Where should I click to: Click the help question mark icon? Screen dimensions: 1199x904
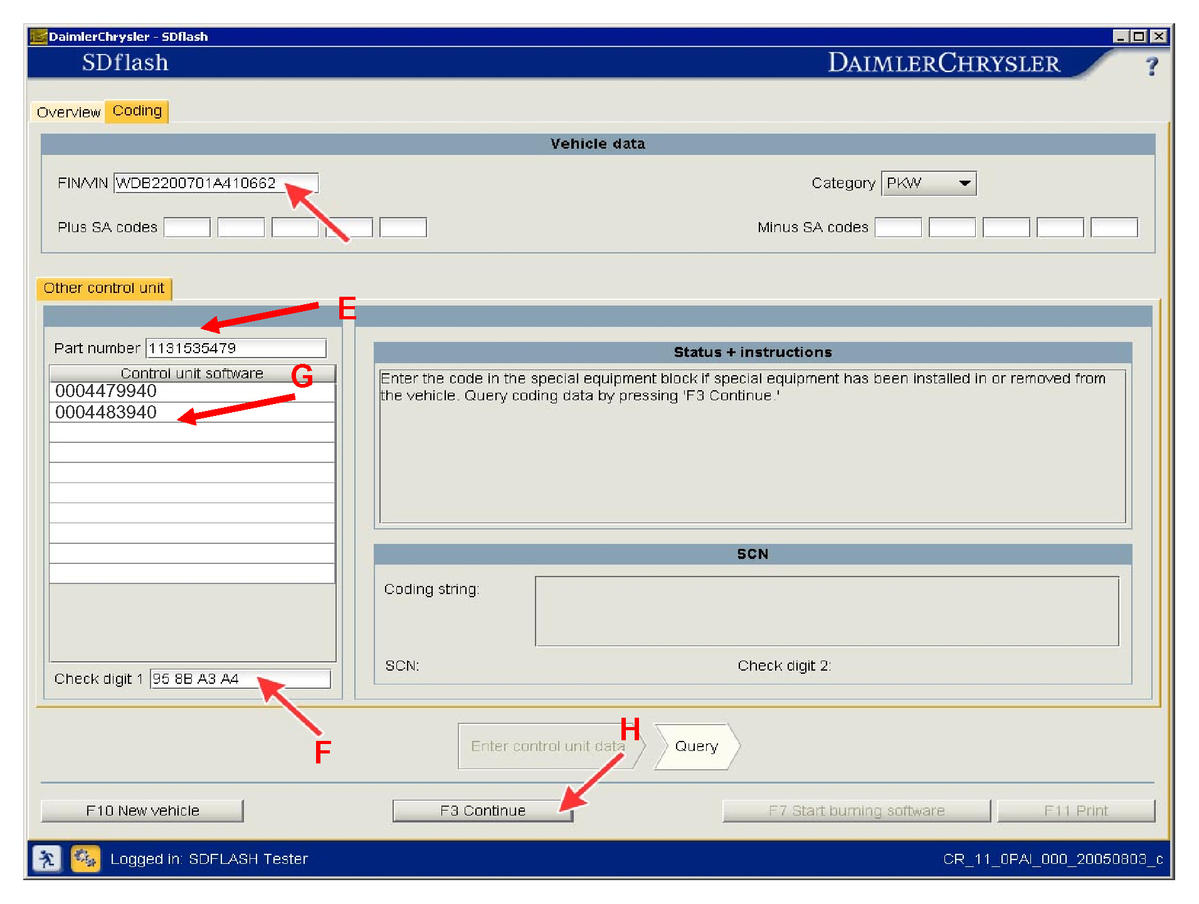click(1151, 66)
